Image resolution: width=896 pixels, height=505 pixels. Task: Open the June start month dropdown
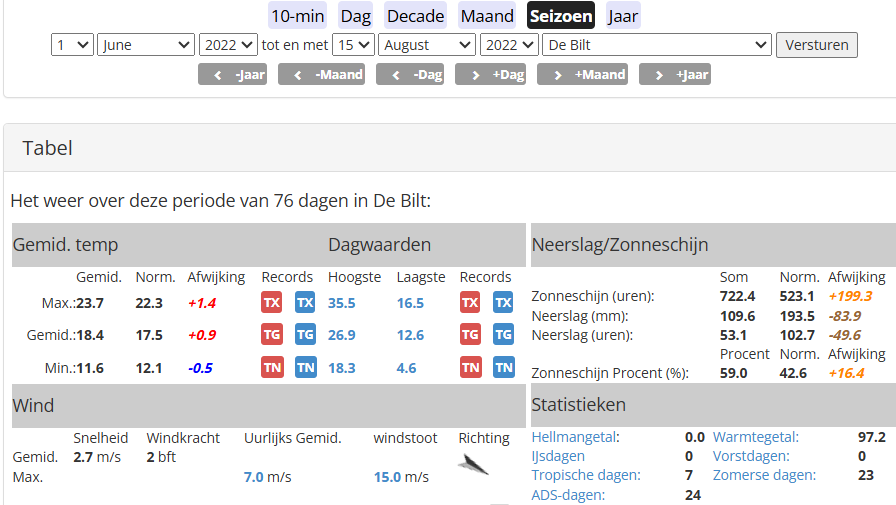[x=146, y=45]
